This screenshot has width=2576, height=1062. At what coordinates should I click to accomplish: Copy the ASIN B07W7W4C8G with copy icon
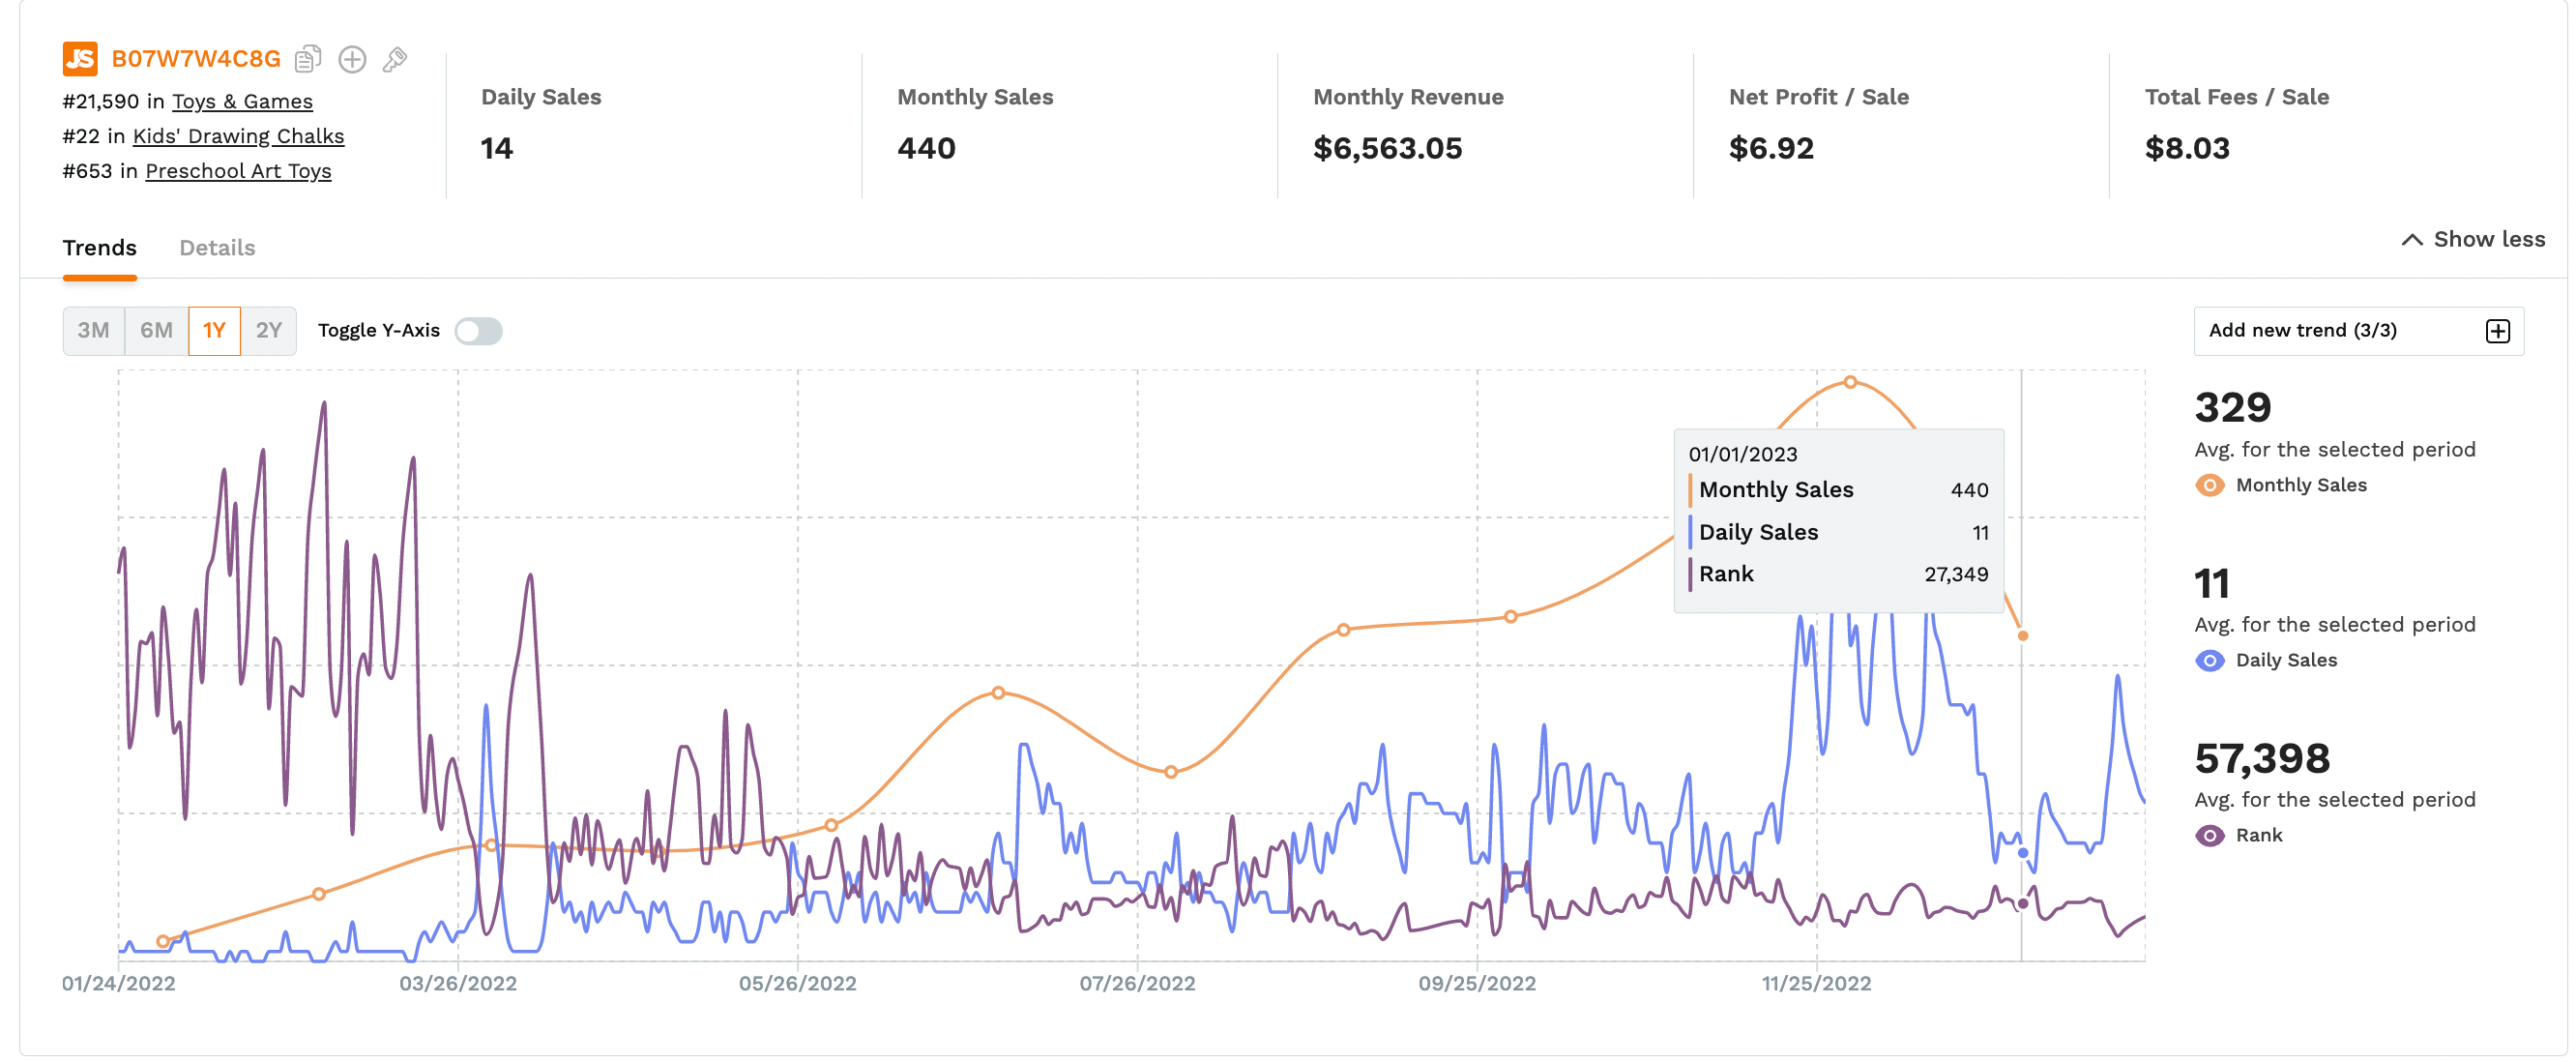tap(308, 59)
